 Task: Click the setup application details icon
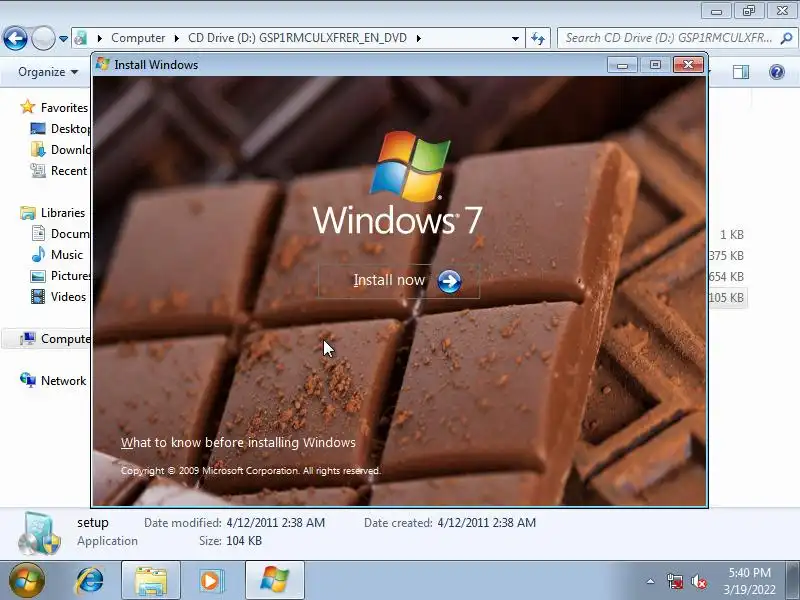39,533
